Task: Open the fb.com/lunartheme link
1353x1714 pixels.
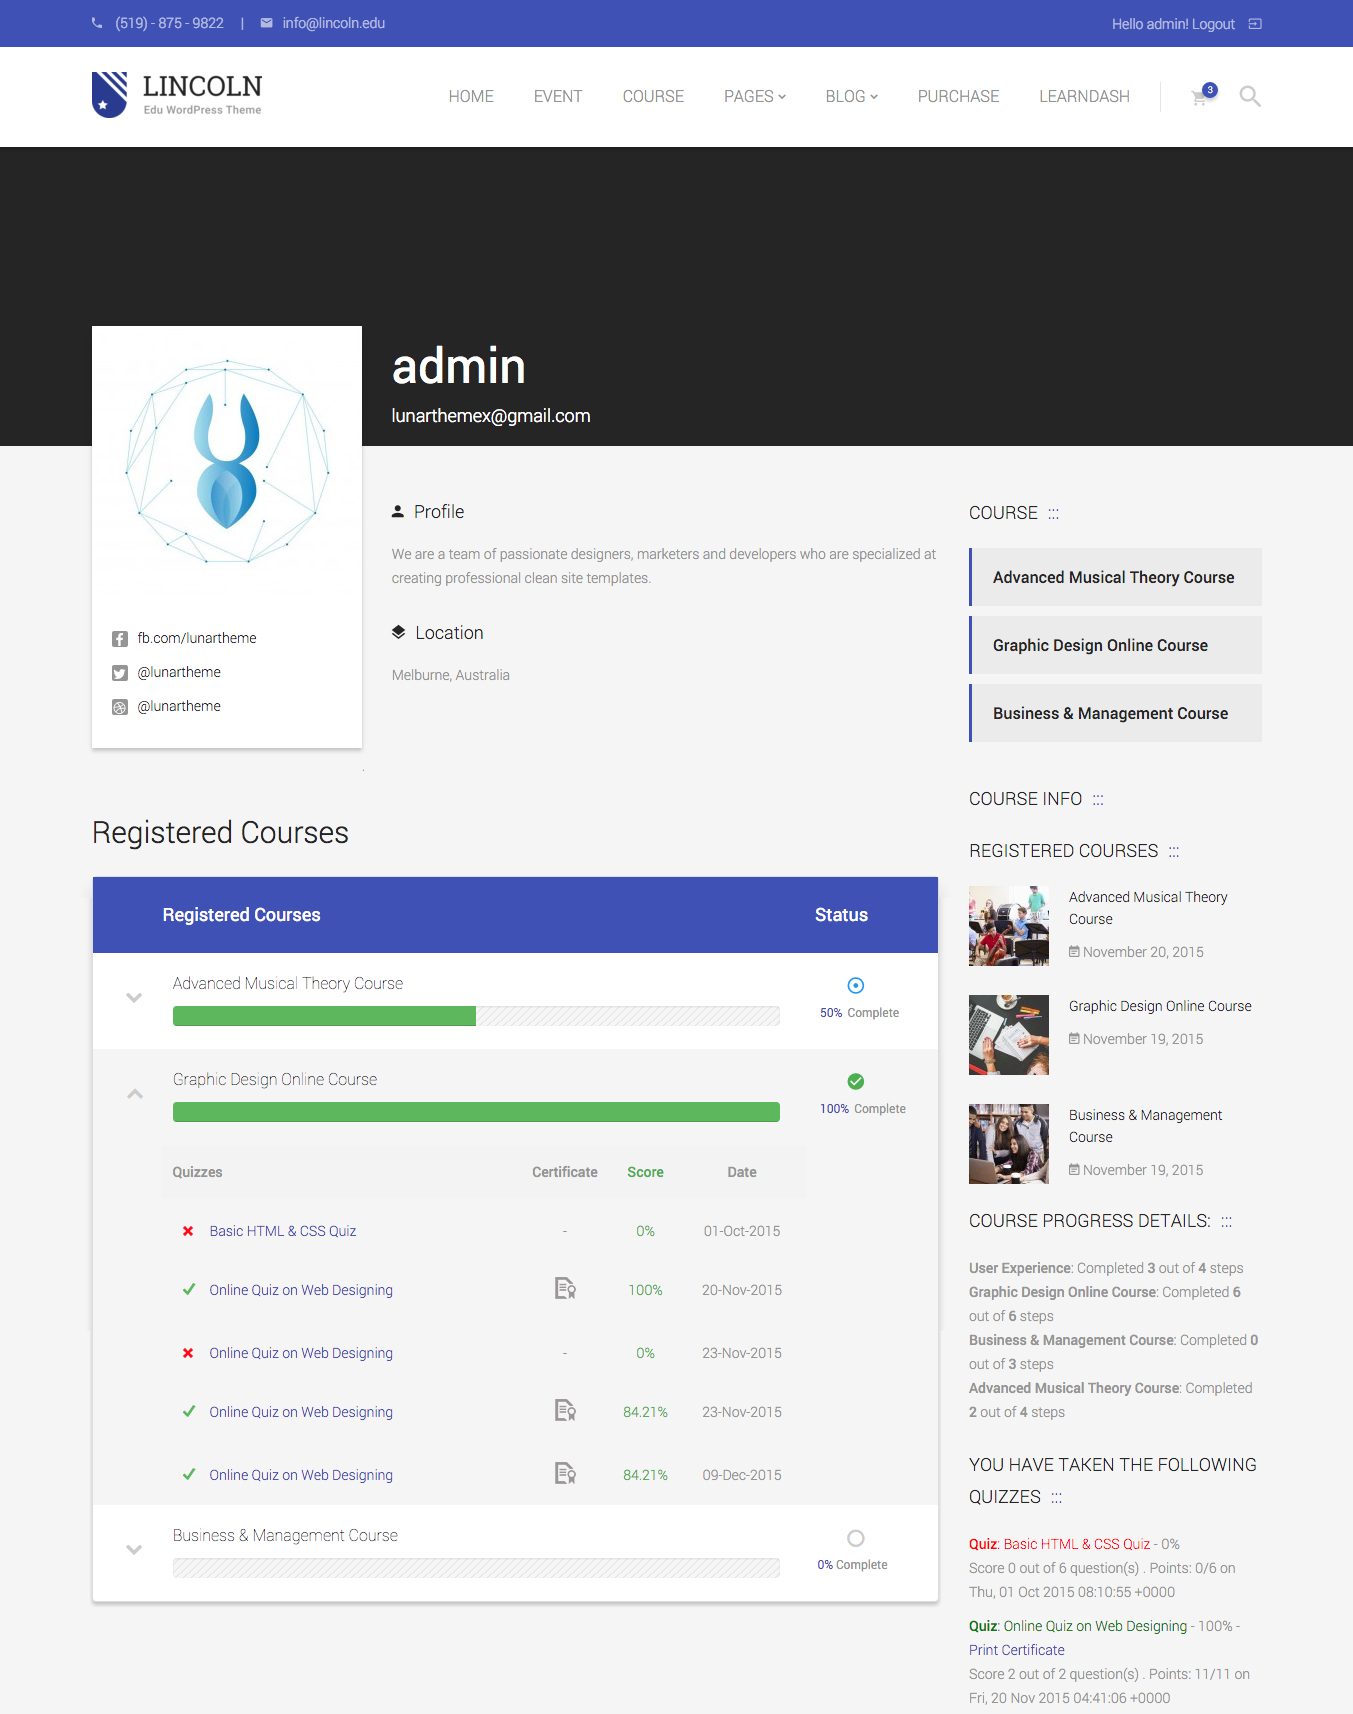Action: click(197, 638)
